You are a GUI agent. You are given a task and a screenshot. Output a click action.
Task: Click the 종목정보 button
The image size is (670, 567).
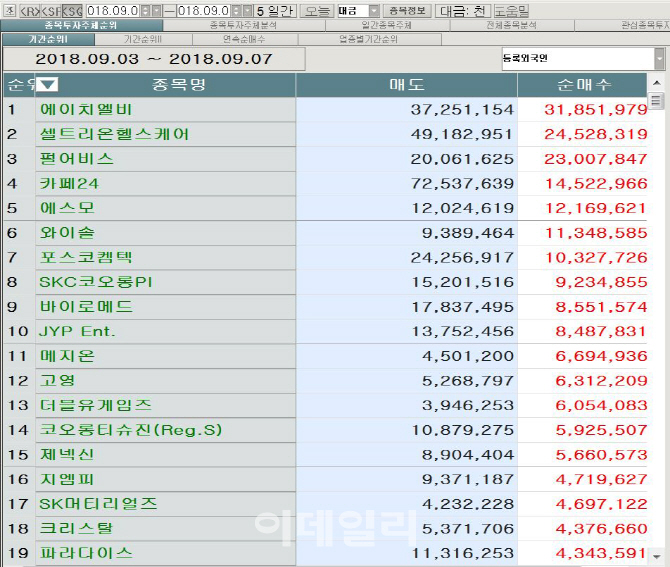[407, 11]
